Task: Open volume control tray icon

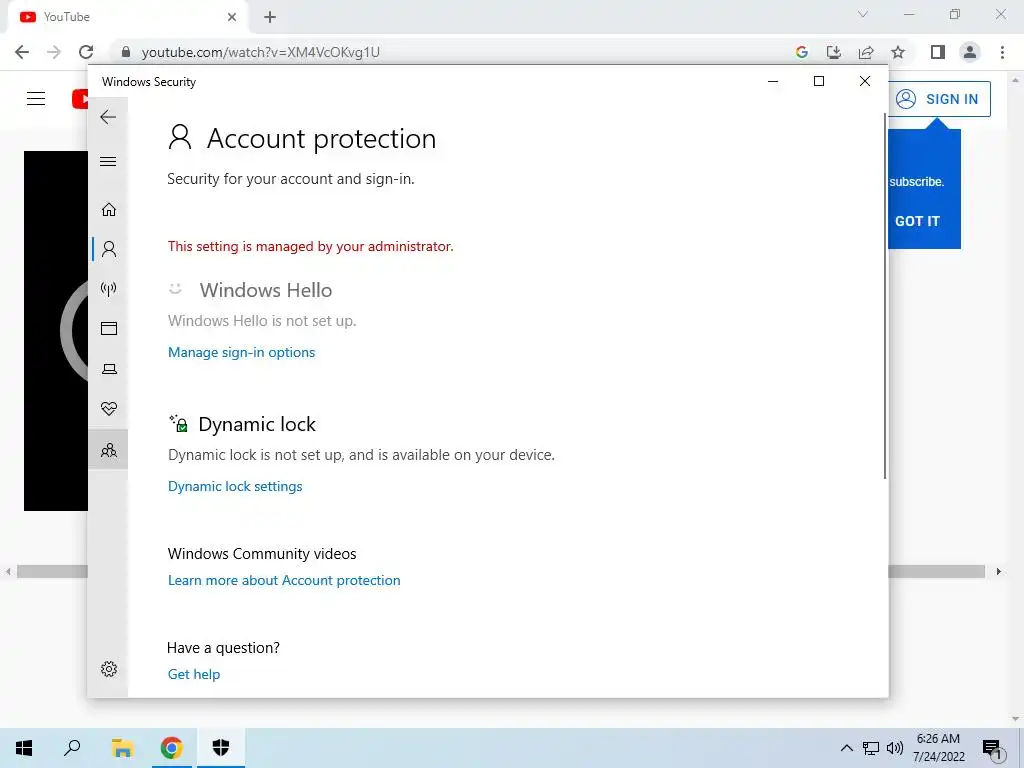Action: tap(895, 748)
